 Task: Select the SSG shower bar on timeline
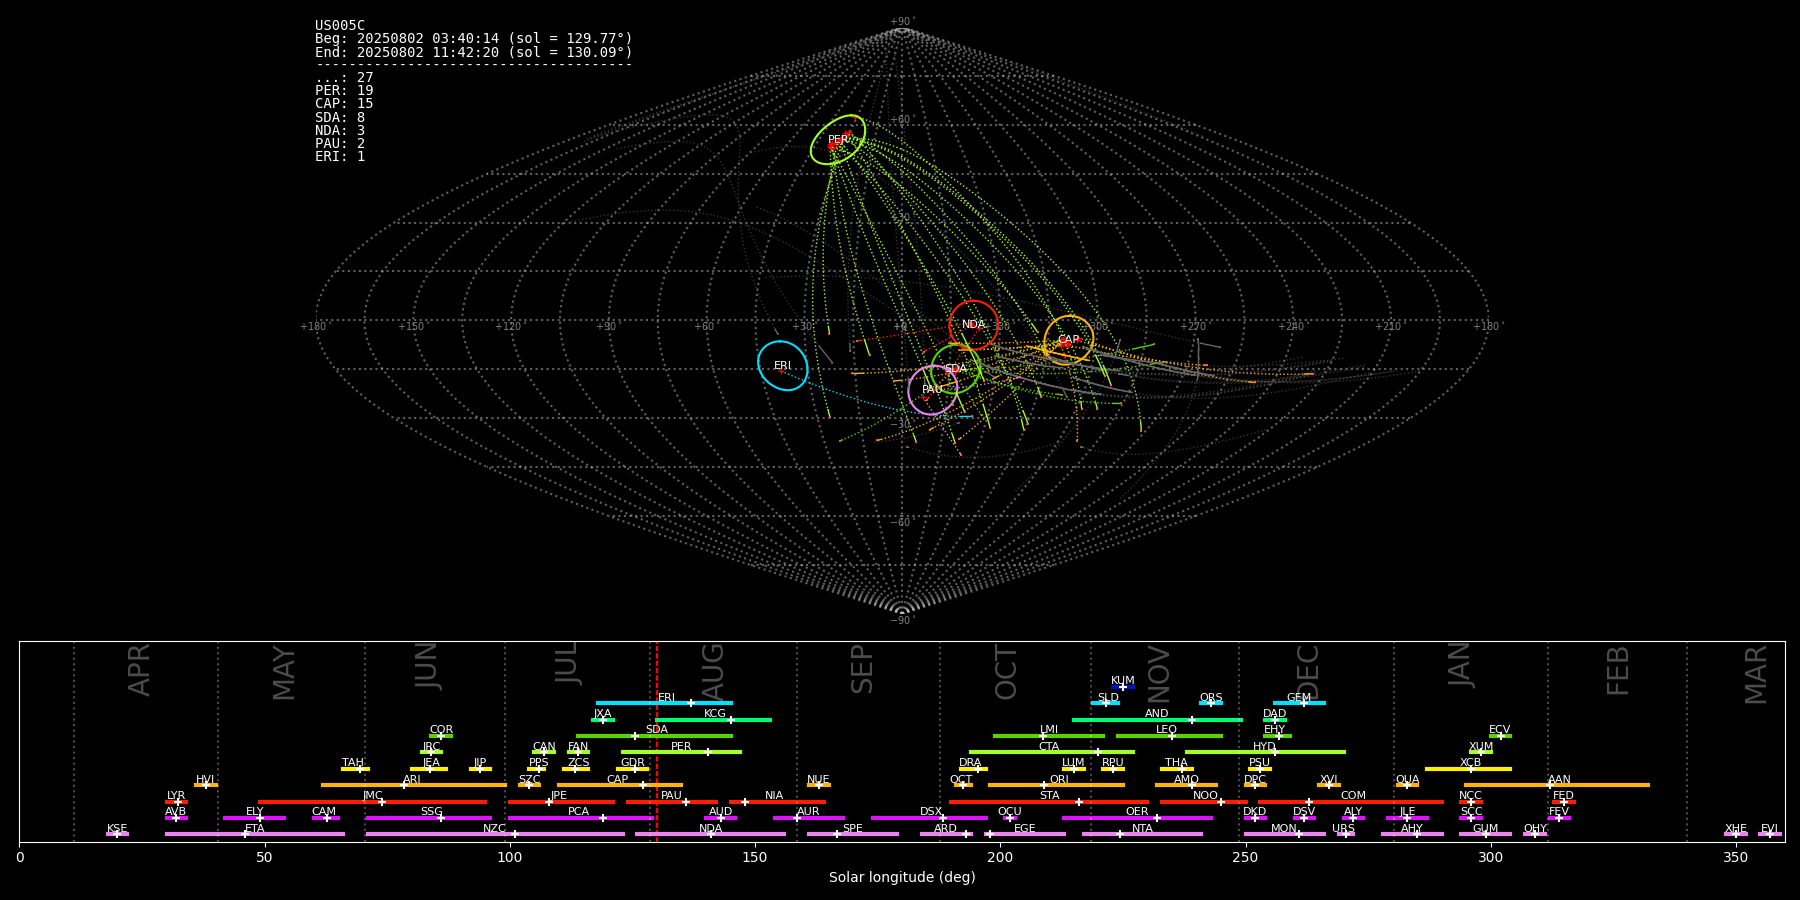click(428, 818)
